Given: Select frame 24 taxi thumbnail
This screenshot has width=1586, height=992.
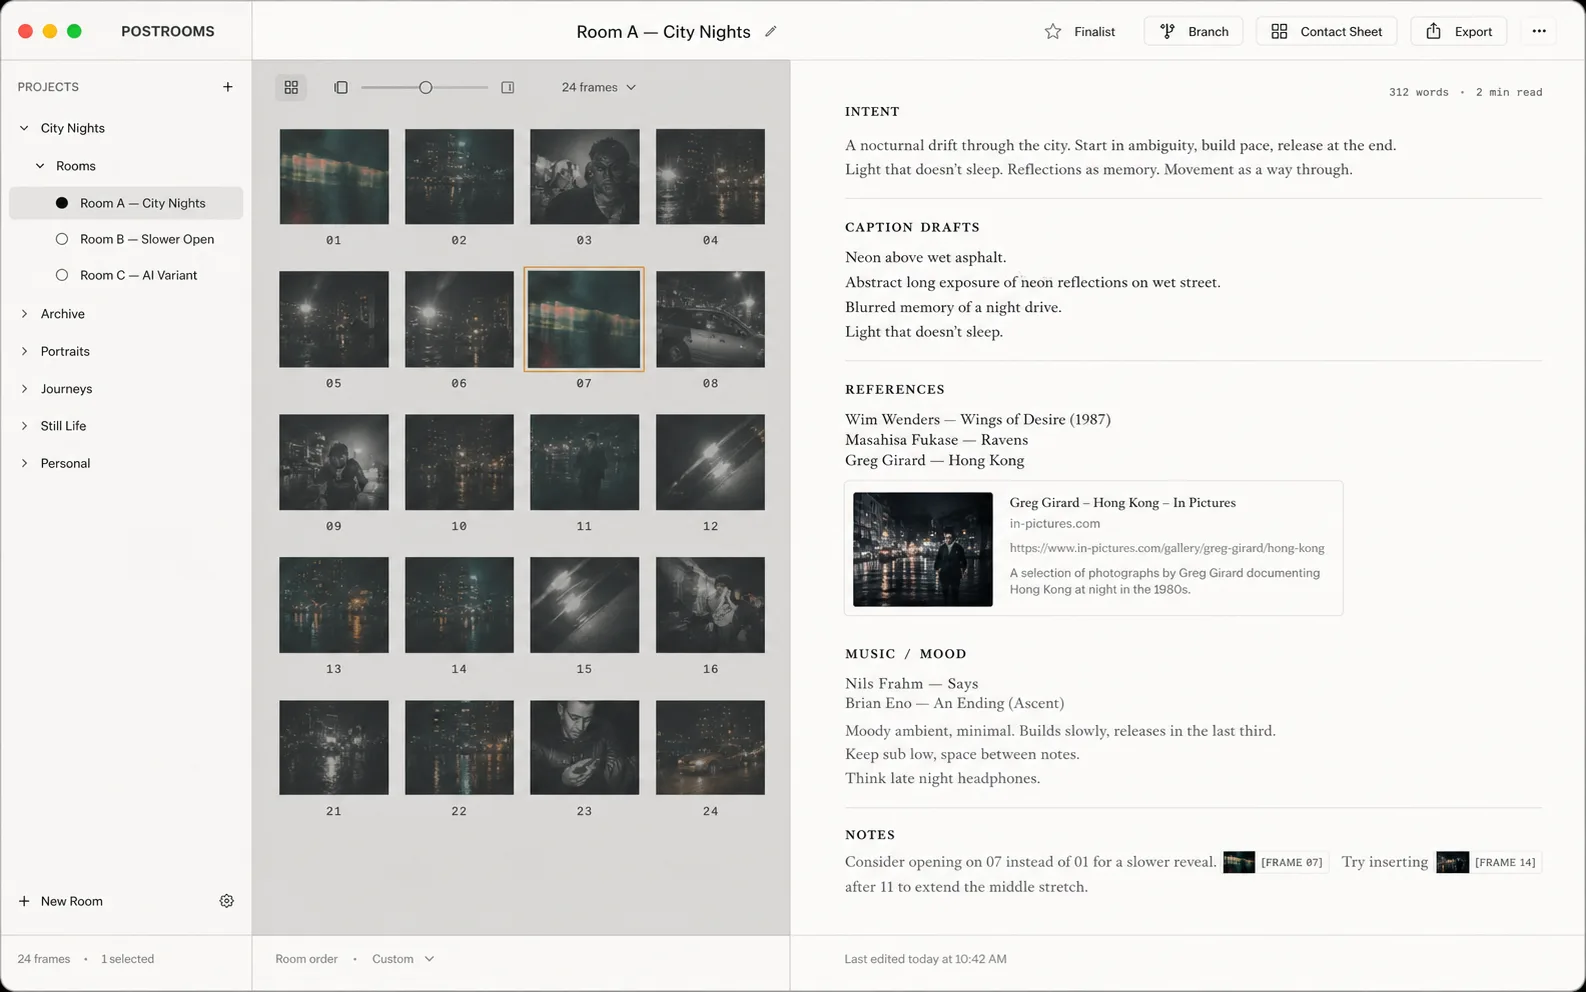Looking at the screenshot, I should click(x=710, y=748).
